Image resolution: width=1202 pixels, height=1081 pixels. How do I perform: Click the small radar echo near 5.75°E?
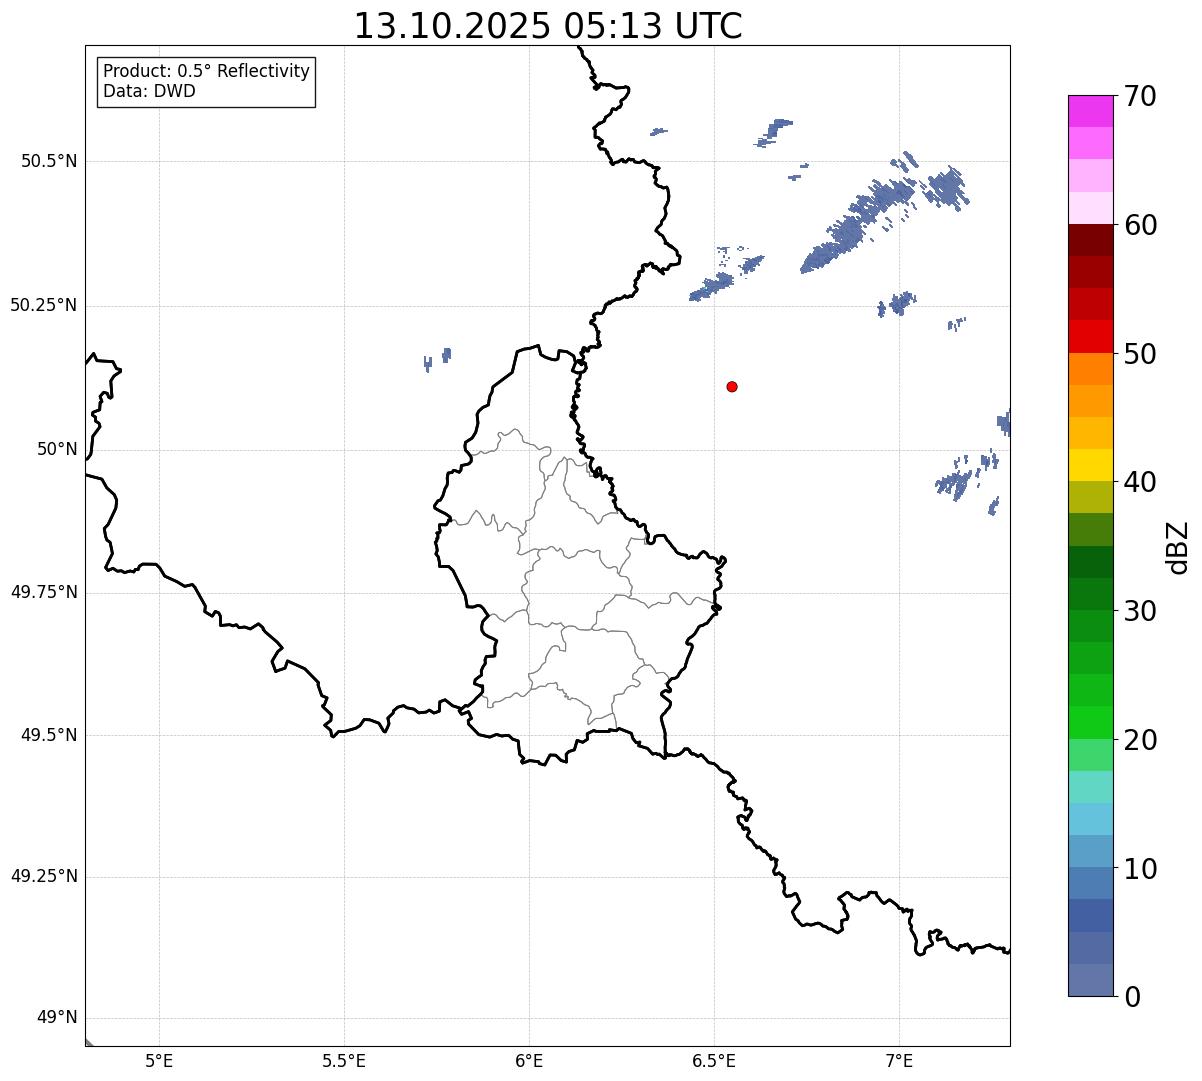[x=438, y=359]
